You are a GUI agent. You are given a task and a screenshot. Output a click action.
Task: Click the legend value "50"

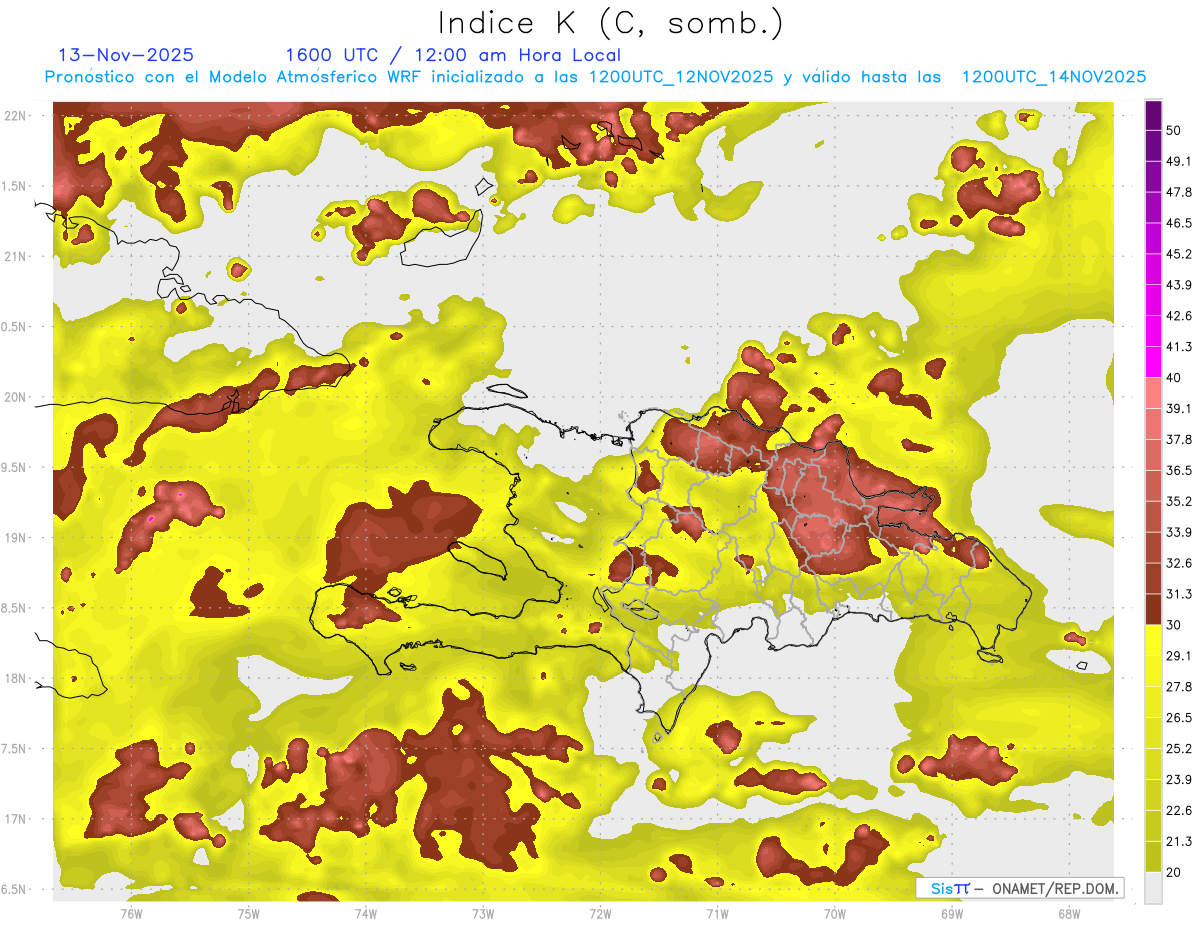1173,130
